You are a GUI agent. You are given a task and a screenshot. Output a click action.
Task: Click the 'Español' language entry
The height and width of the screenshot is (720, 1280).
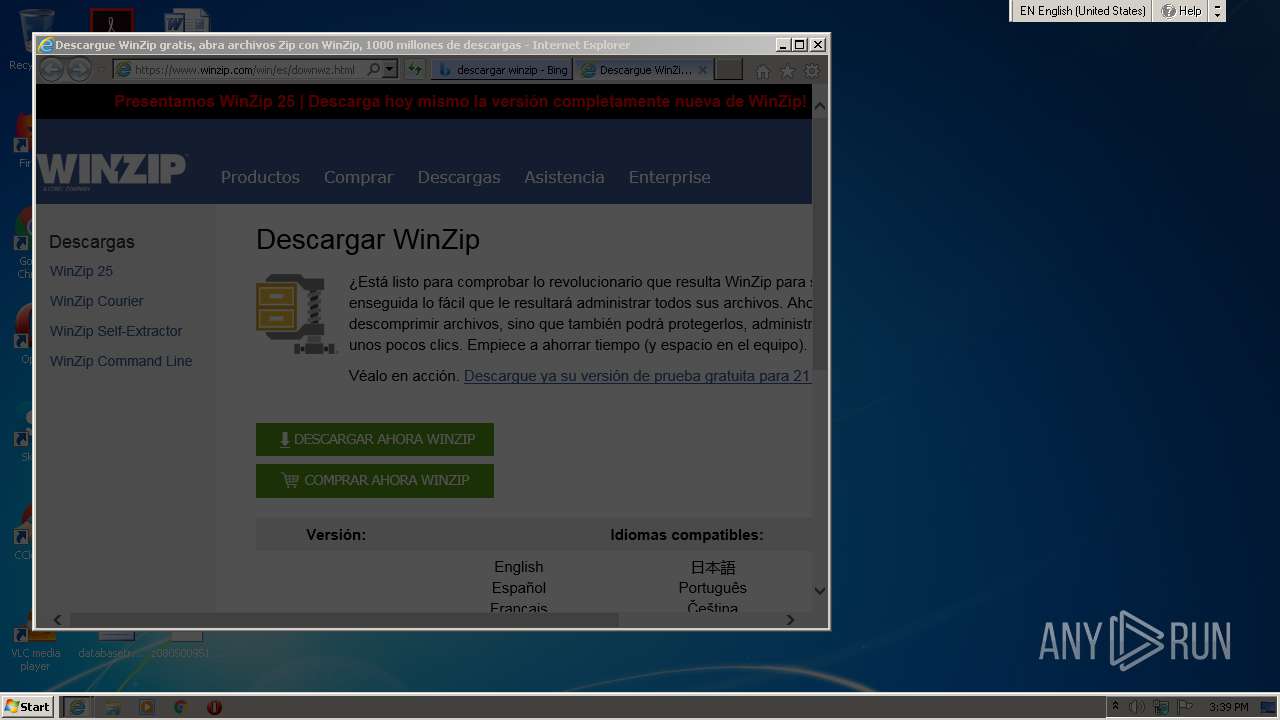519,588
